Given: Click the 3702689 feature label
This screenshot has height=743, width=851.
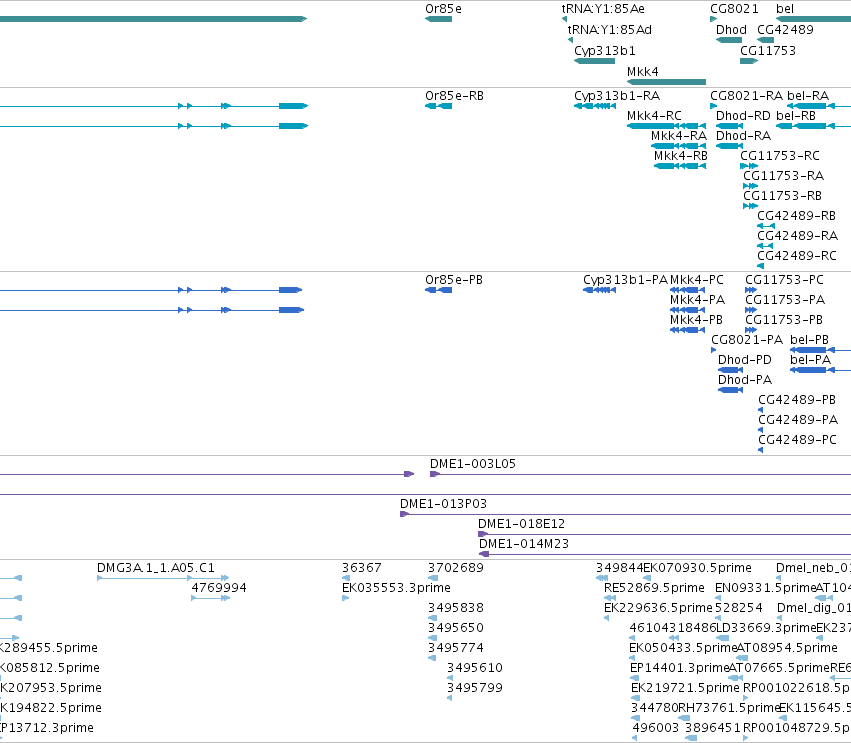Looking at the screenshot, I should coord(455,568).
